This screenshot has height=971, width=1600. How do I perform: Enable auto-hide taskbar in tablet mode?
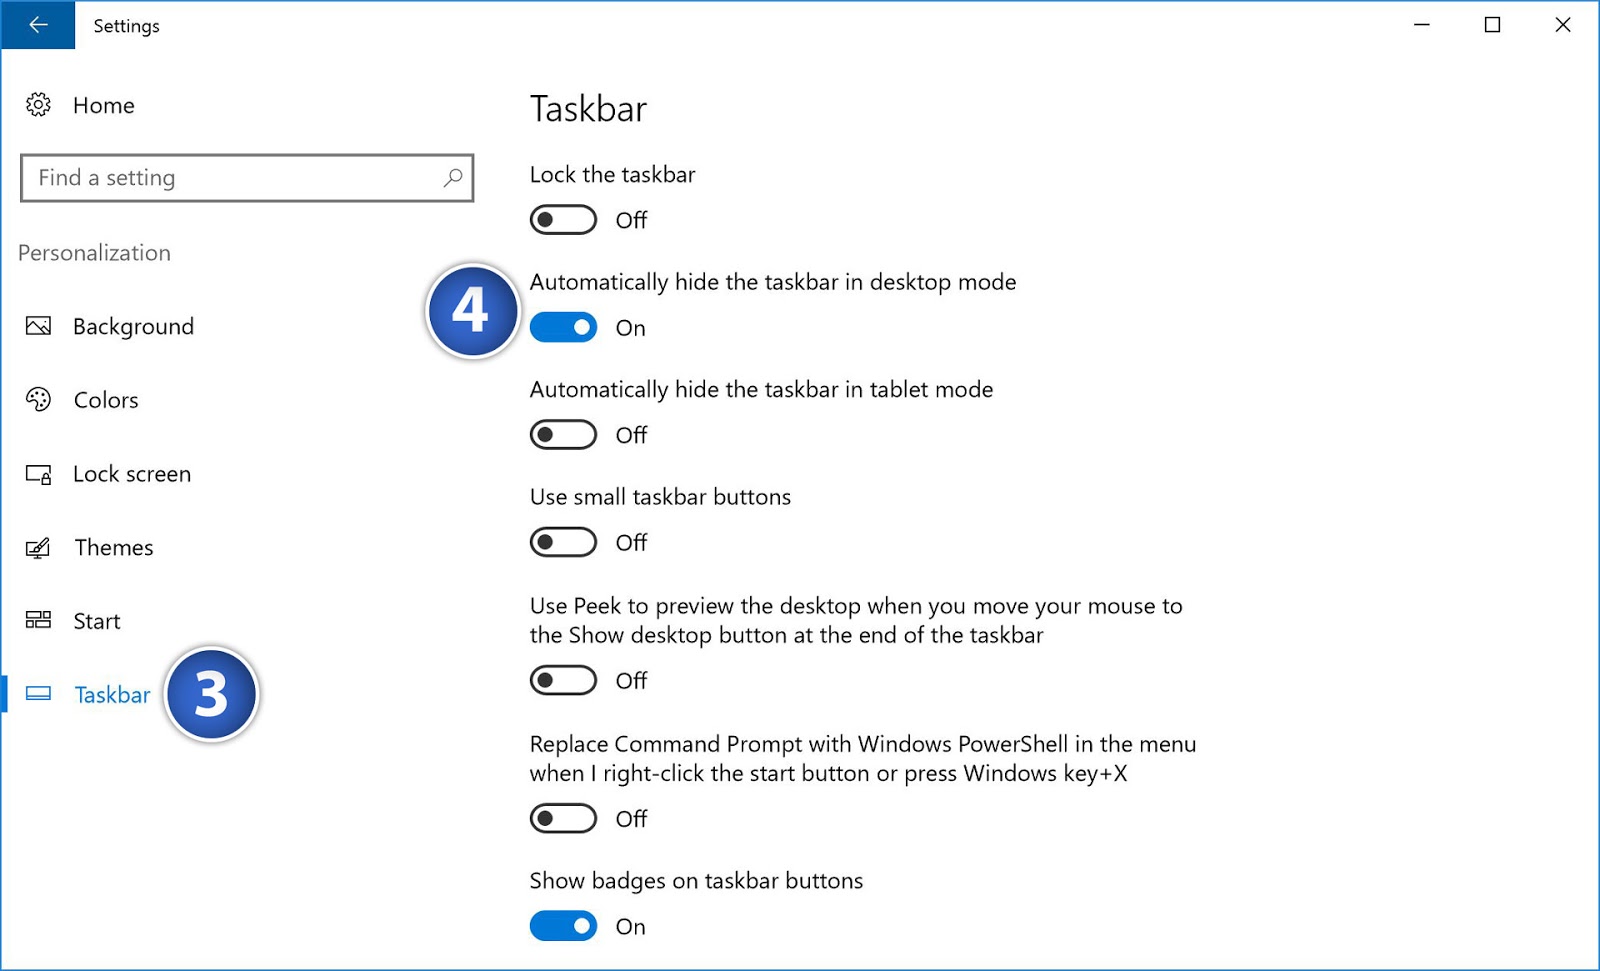(x=563, y=435)
